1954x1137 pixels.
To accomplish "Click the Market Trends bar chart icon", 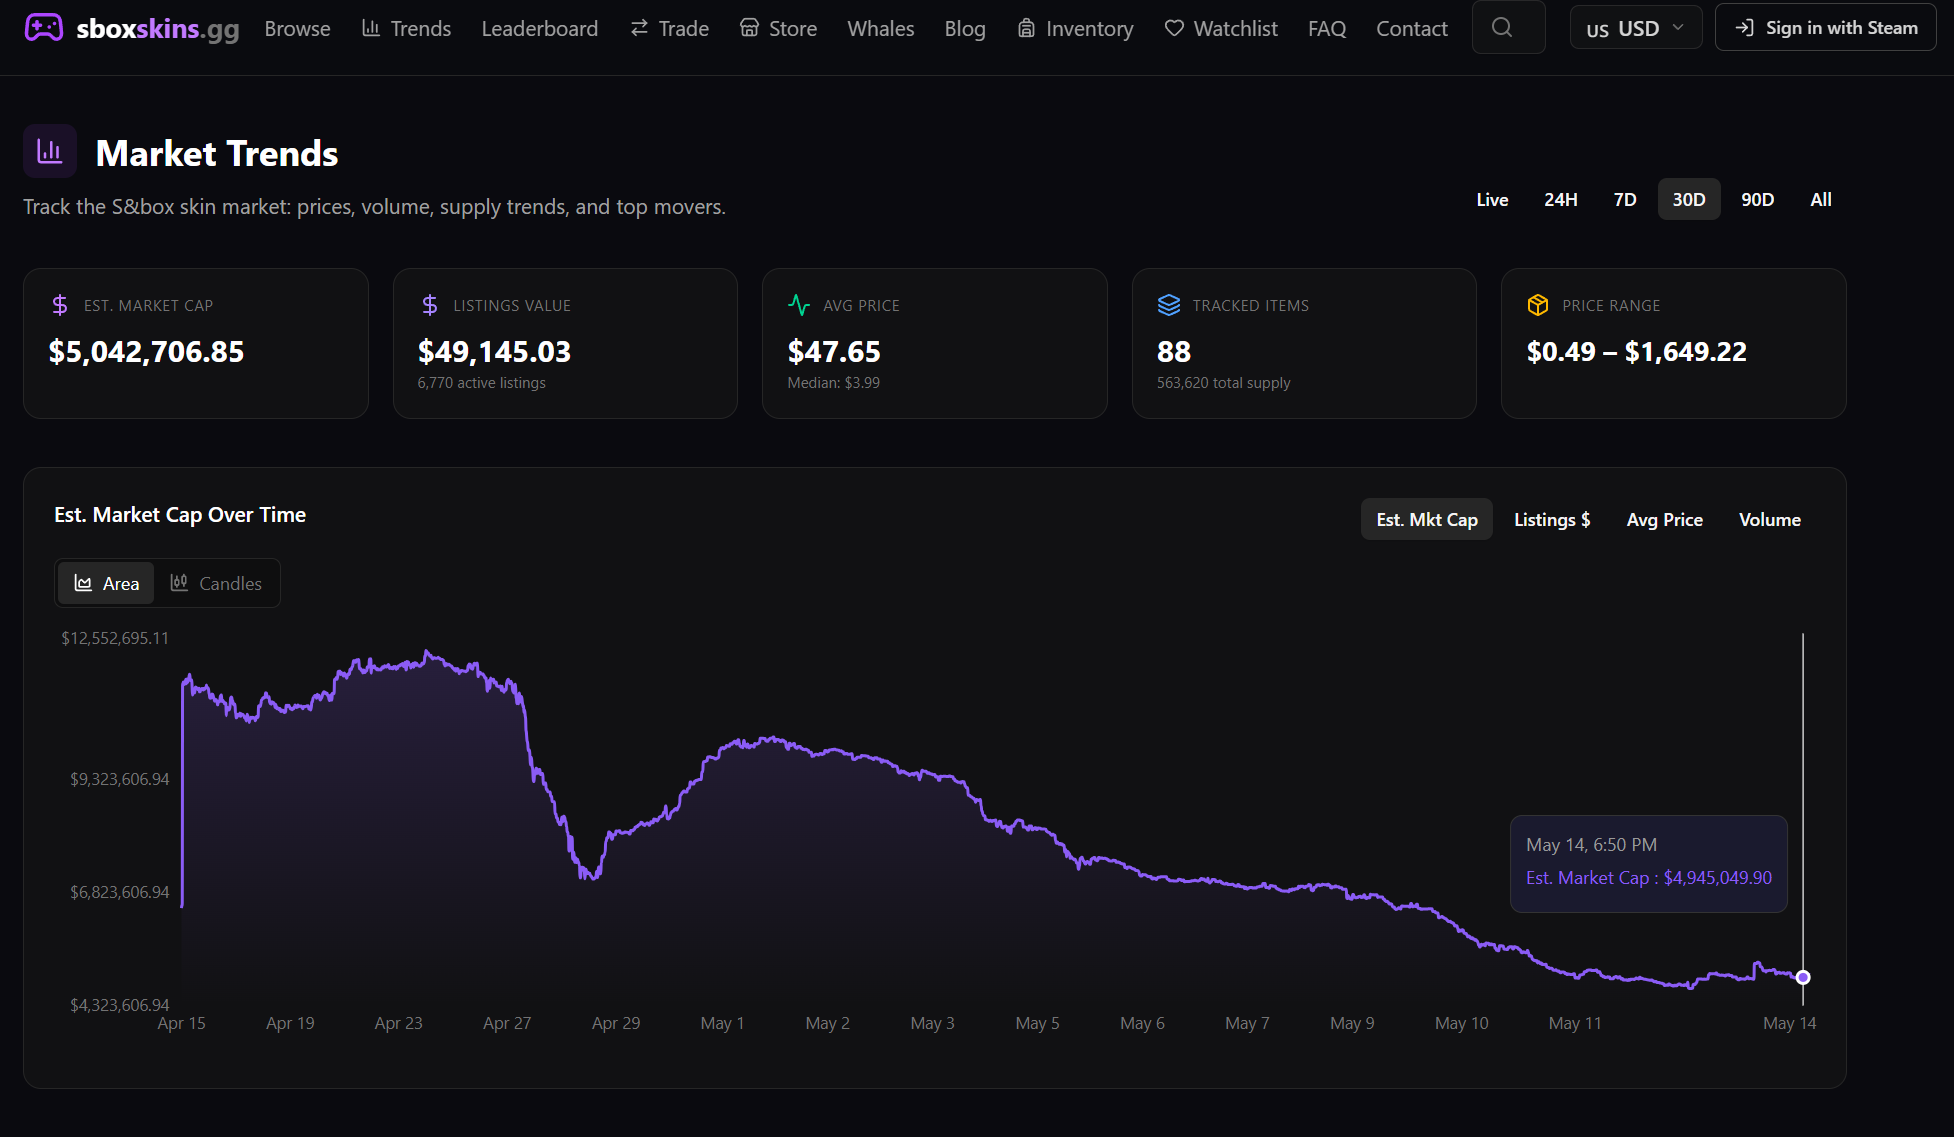I will (50, 151).
